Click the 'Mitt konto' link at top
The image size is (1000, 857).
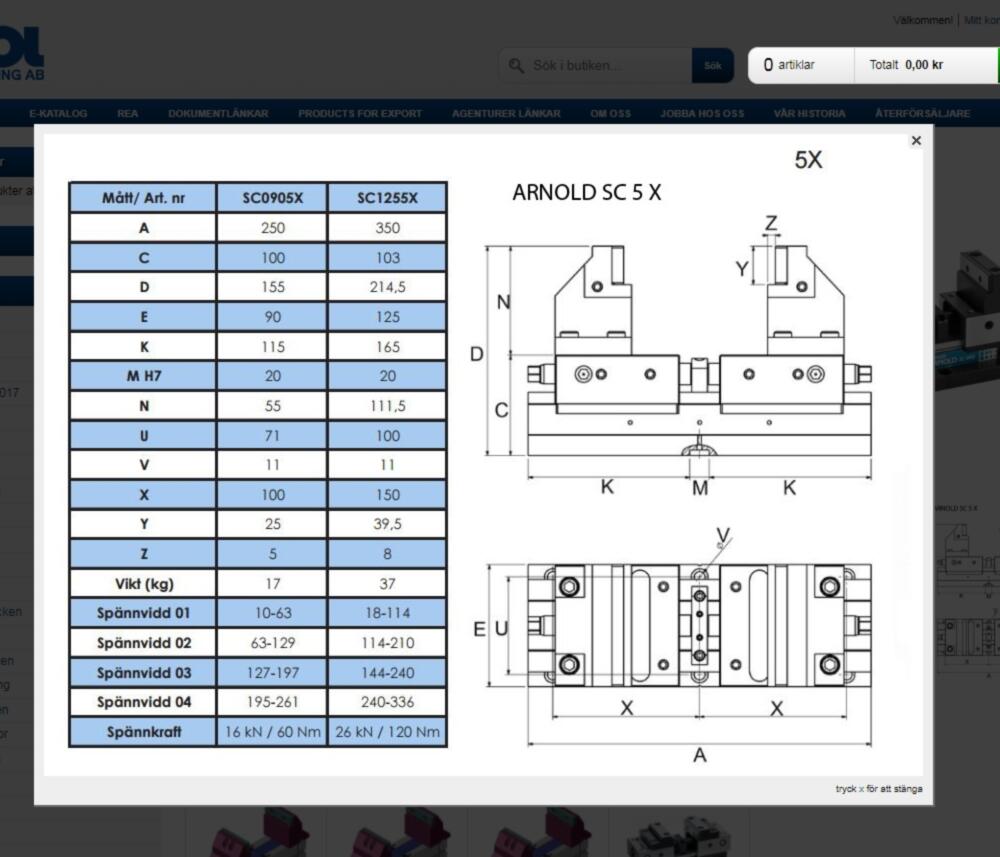[981, 21]
